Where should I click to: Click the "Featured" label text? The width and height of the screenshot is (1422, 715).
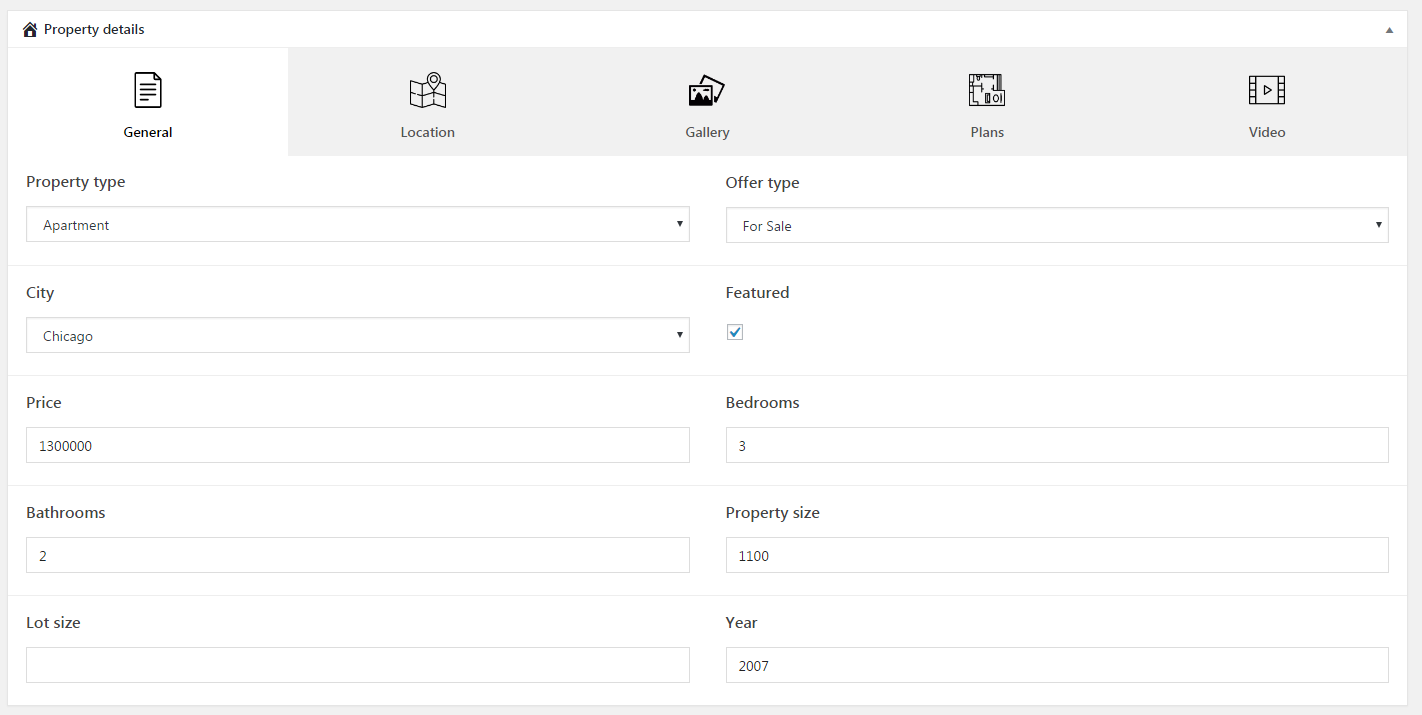point(758,293)
